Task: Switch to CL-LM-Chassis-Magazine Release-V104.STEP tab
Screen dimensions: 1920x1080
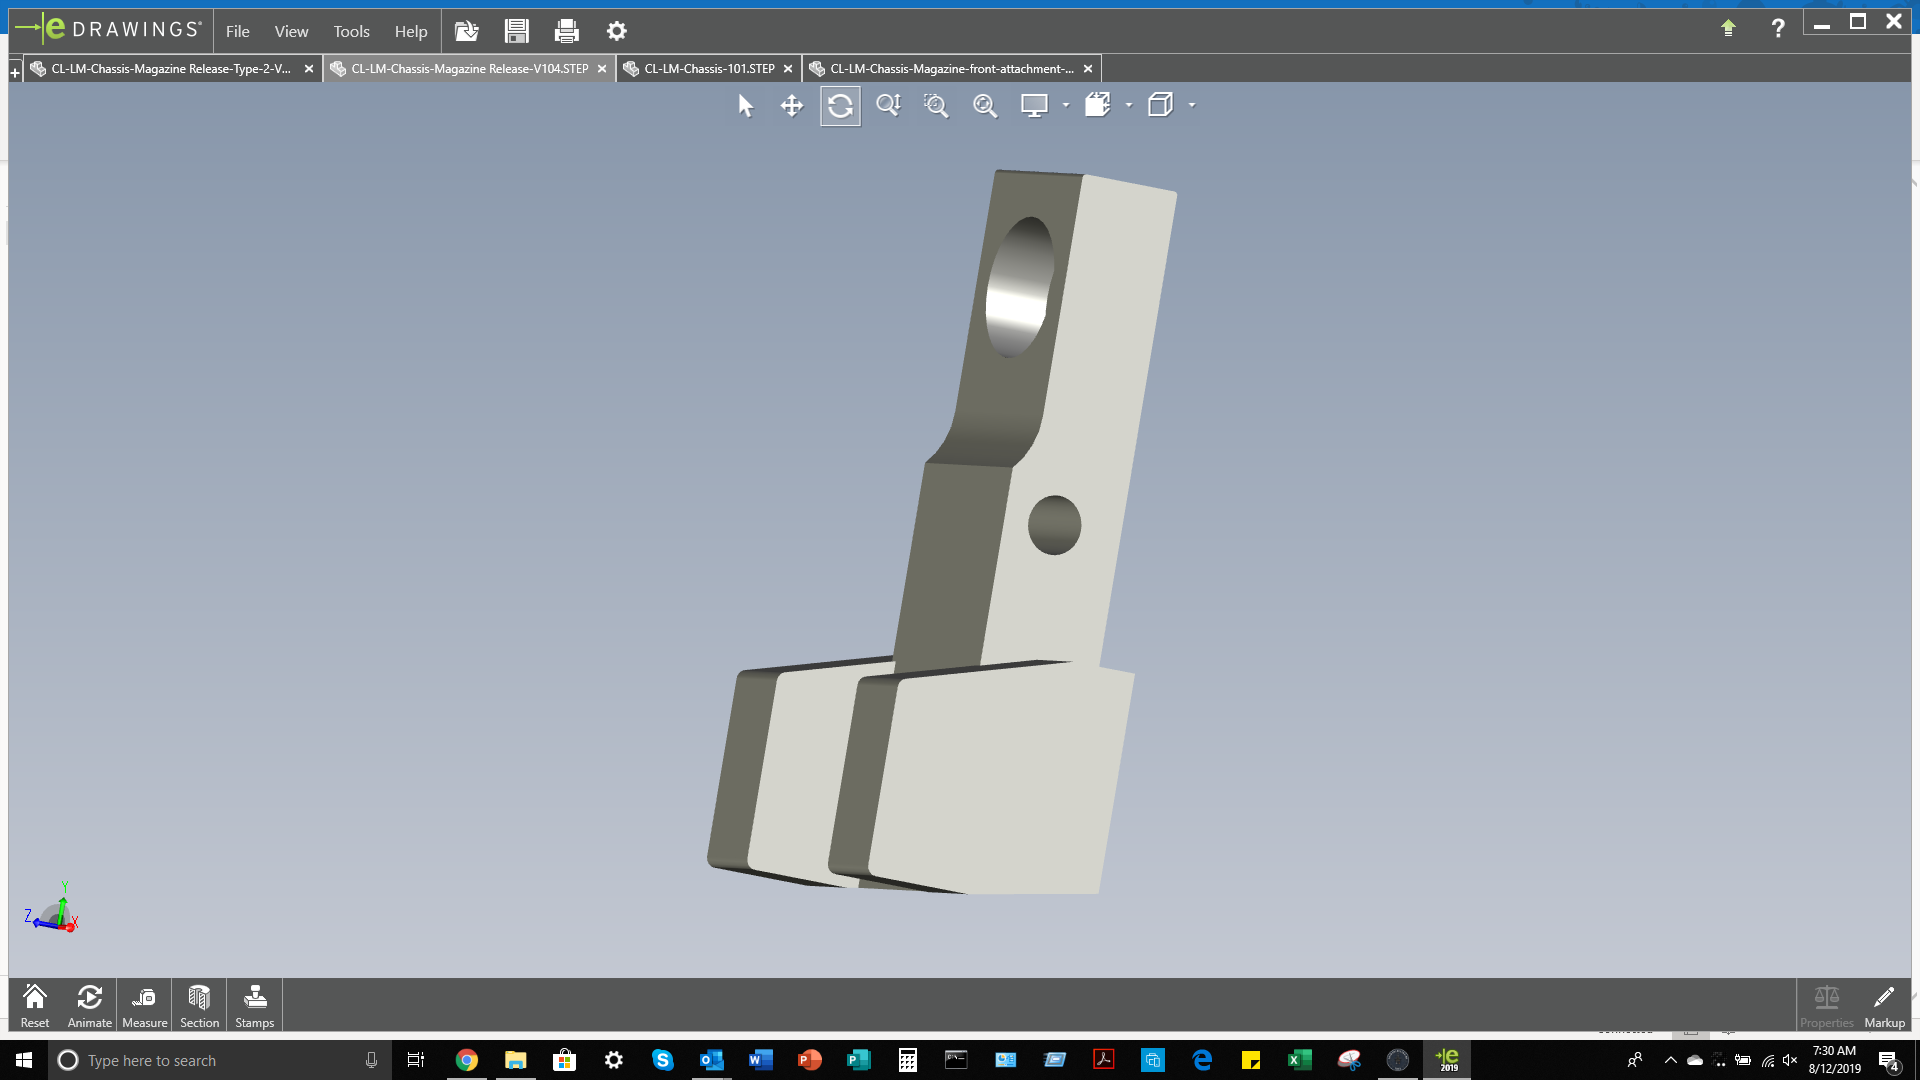Action: point(469,69)
